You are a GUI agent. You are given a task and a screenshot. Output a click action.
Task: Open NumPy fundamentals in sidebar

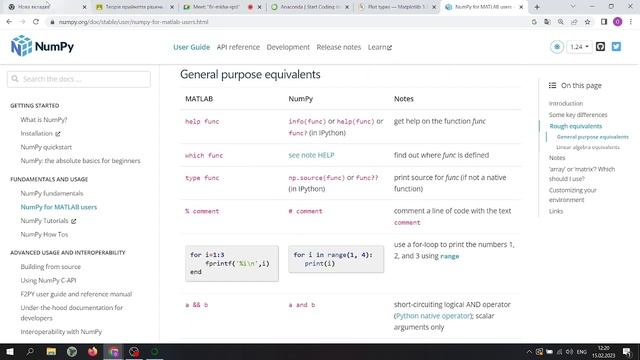point(52,193)
